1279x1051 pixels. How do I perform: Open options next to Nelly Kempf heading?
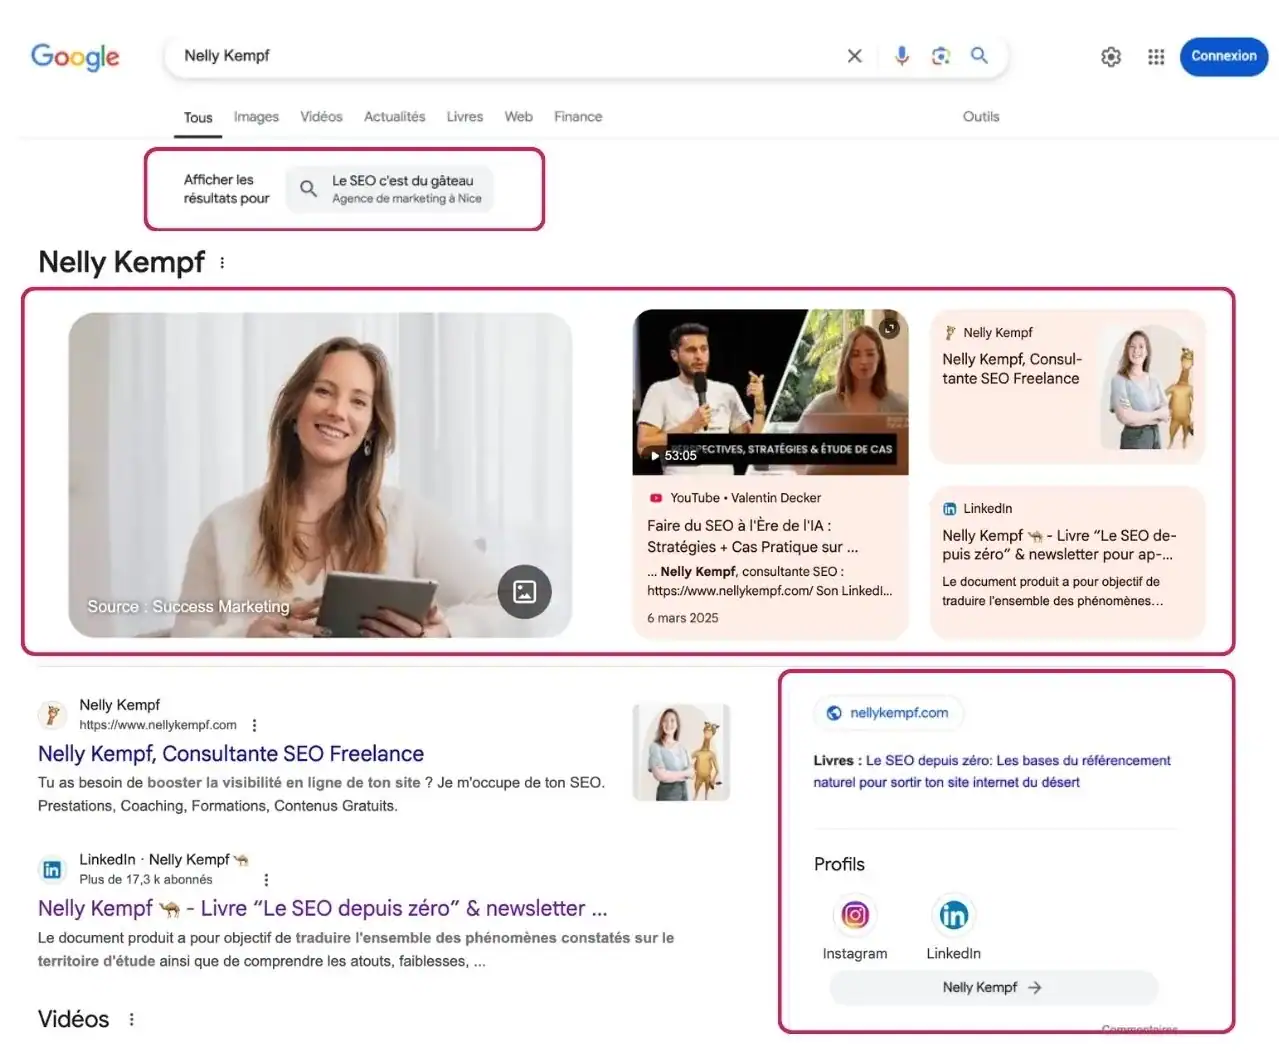coord(222,263)
